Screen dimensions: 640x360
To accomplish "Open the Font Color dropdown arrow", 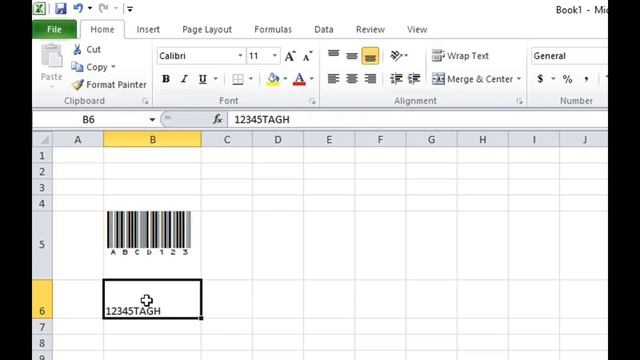I will click(311, 79).
